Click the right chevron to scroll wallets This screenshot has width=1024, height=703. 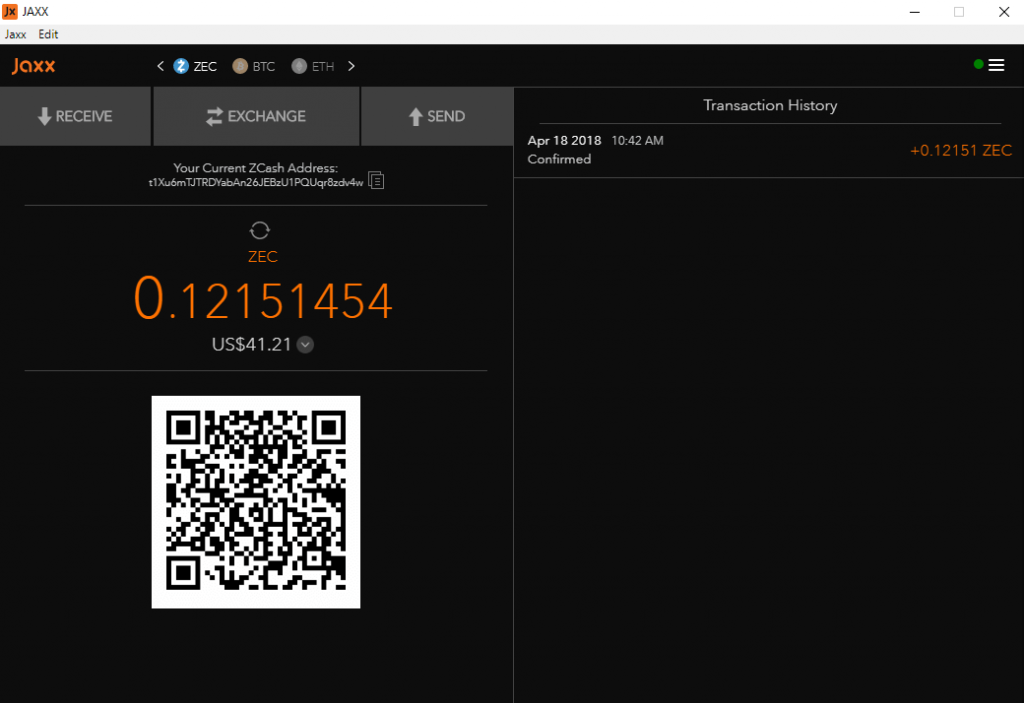coord(351,65)
